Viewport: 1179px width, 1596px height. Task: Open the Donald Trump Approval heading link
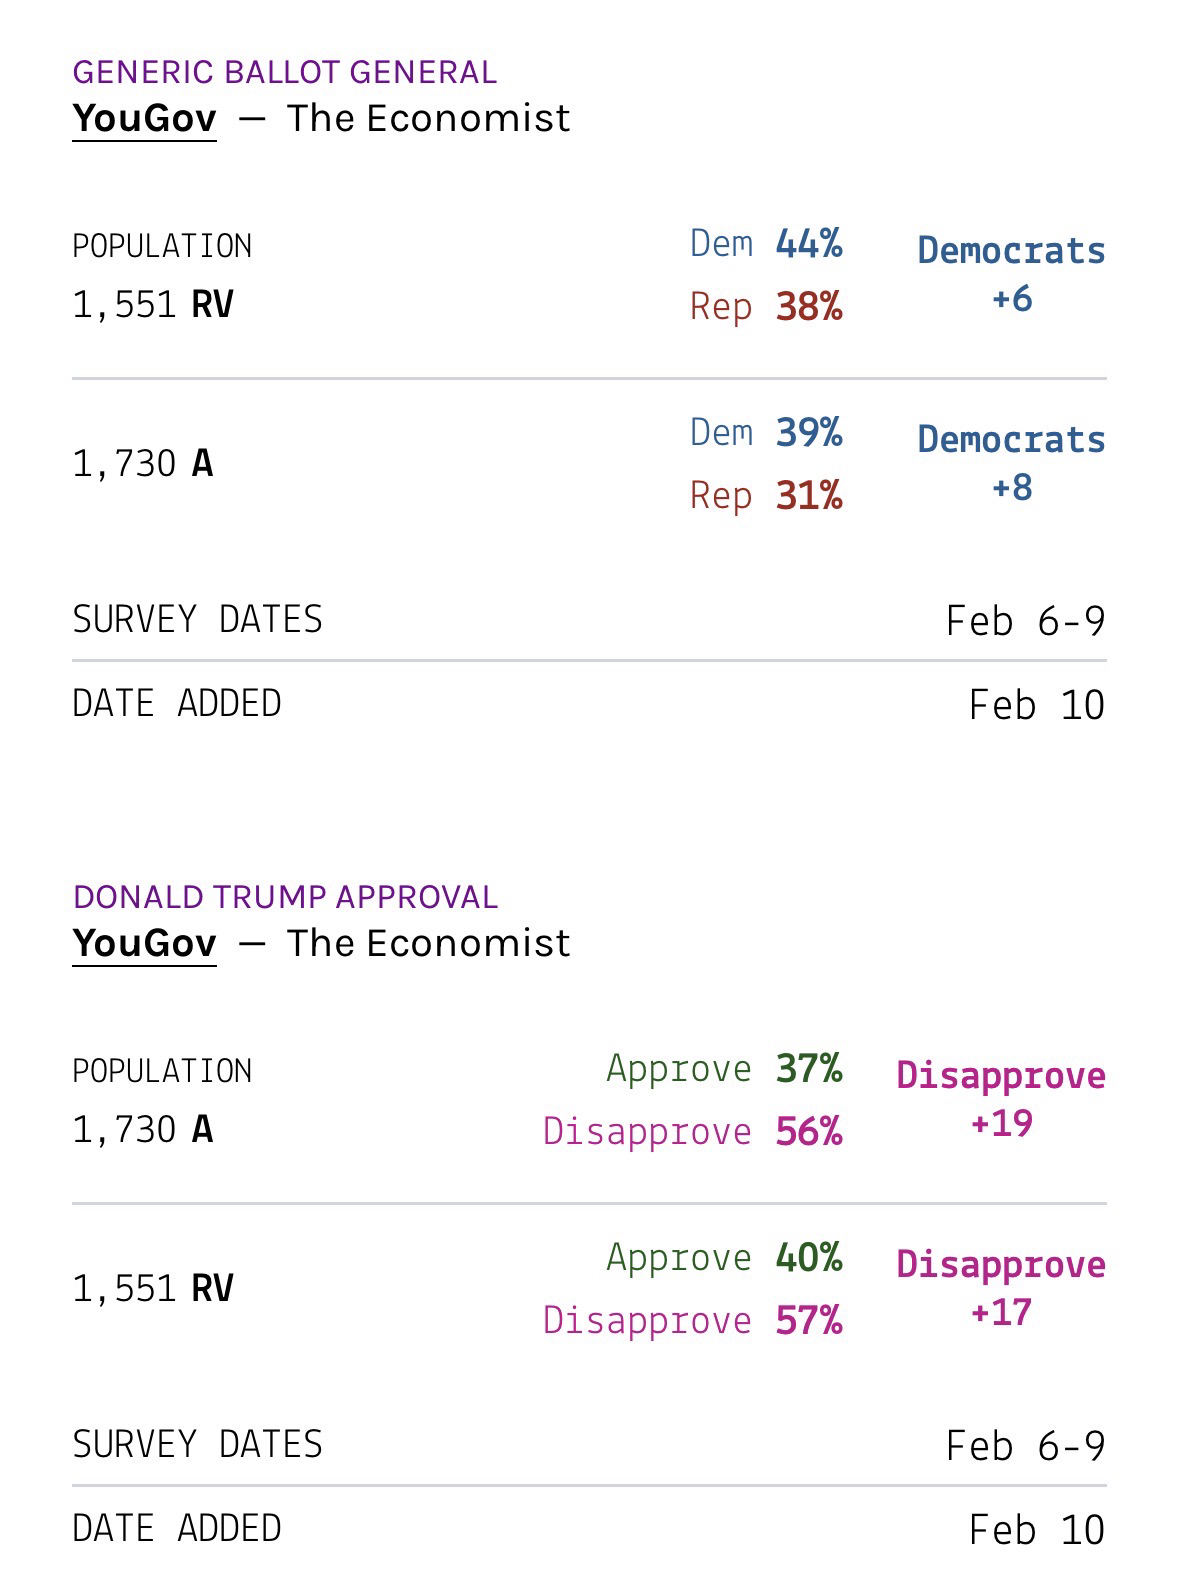[x=285, y=897]
